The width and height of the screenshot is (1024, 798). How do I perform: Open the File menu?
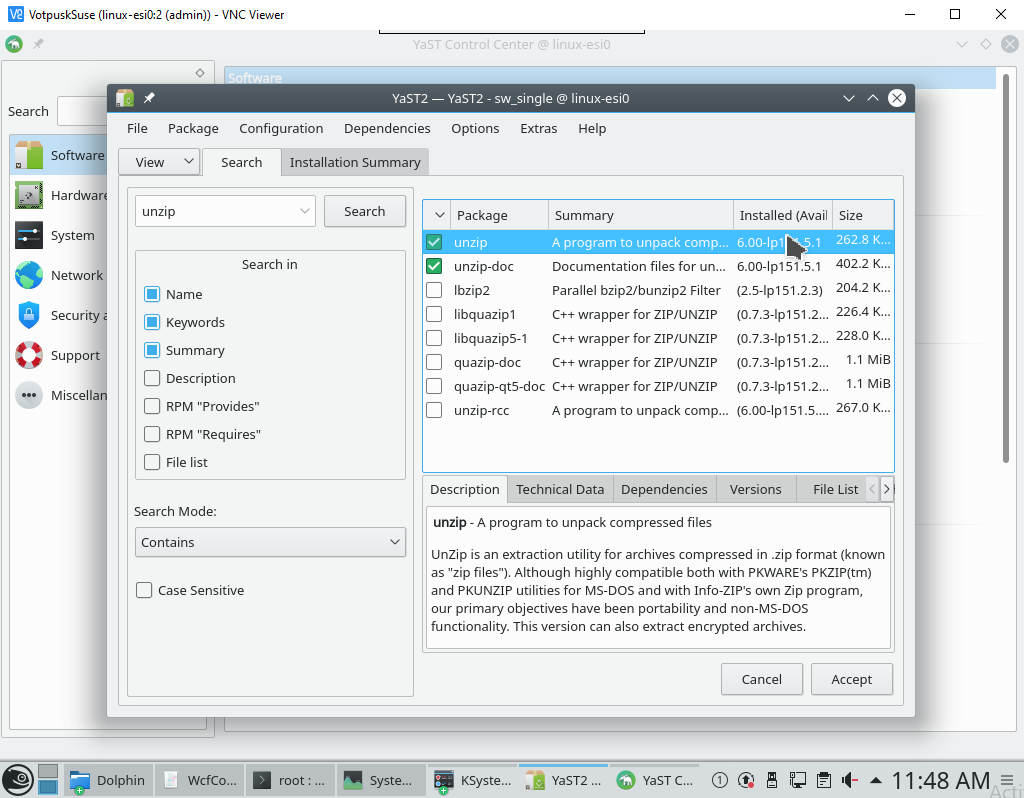[137, 128]
